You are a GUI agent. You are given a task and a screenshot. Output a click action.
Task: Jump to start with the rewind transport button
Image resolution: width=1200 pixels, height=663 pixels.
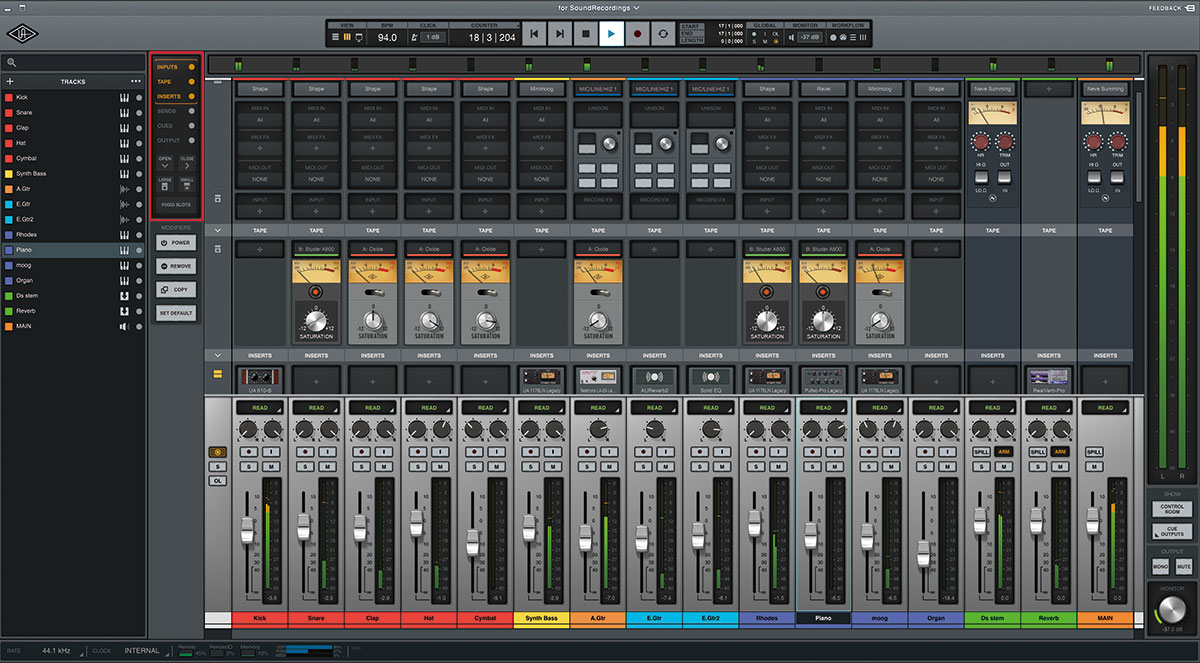click(x=535, y=34)
